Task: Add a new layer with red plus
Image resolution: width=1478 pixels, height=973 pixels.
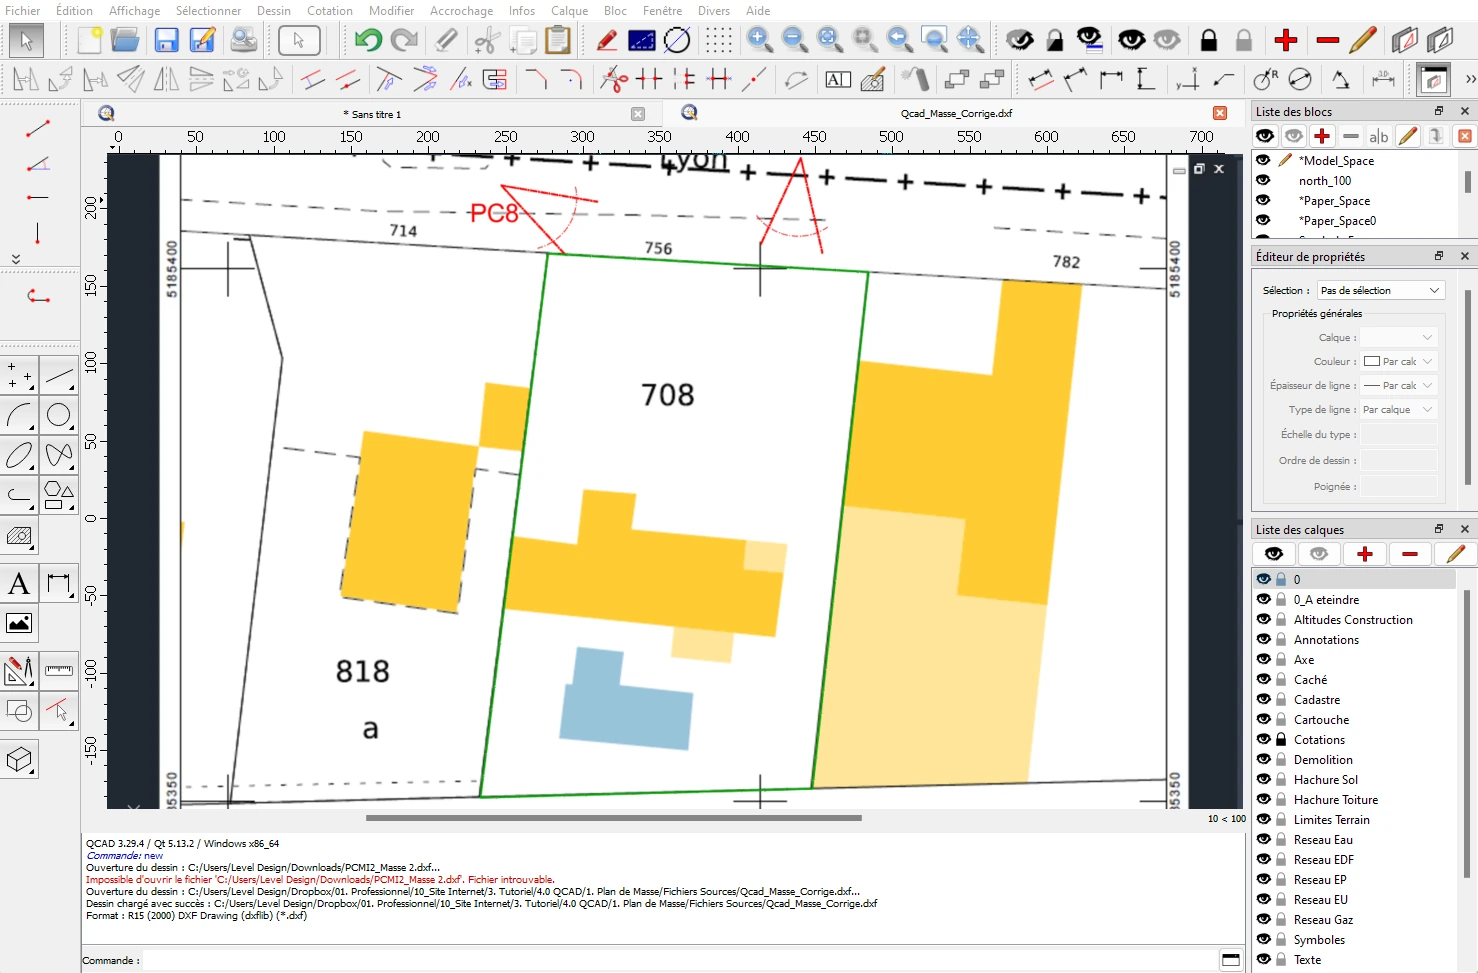Action: [x=1365, y=553]
